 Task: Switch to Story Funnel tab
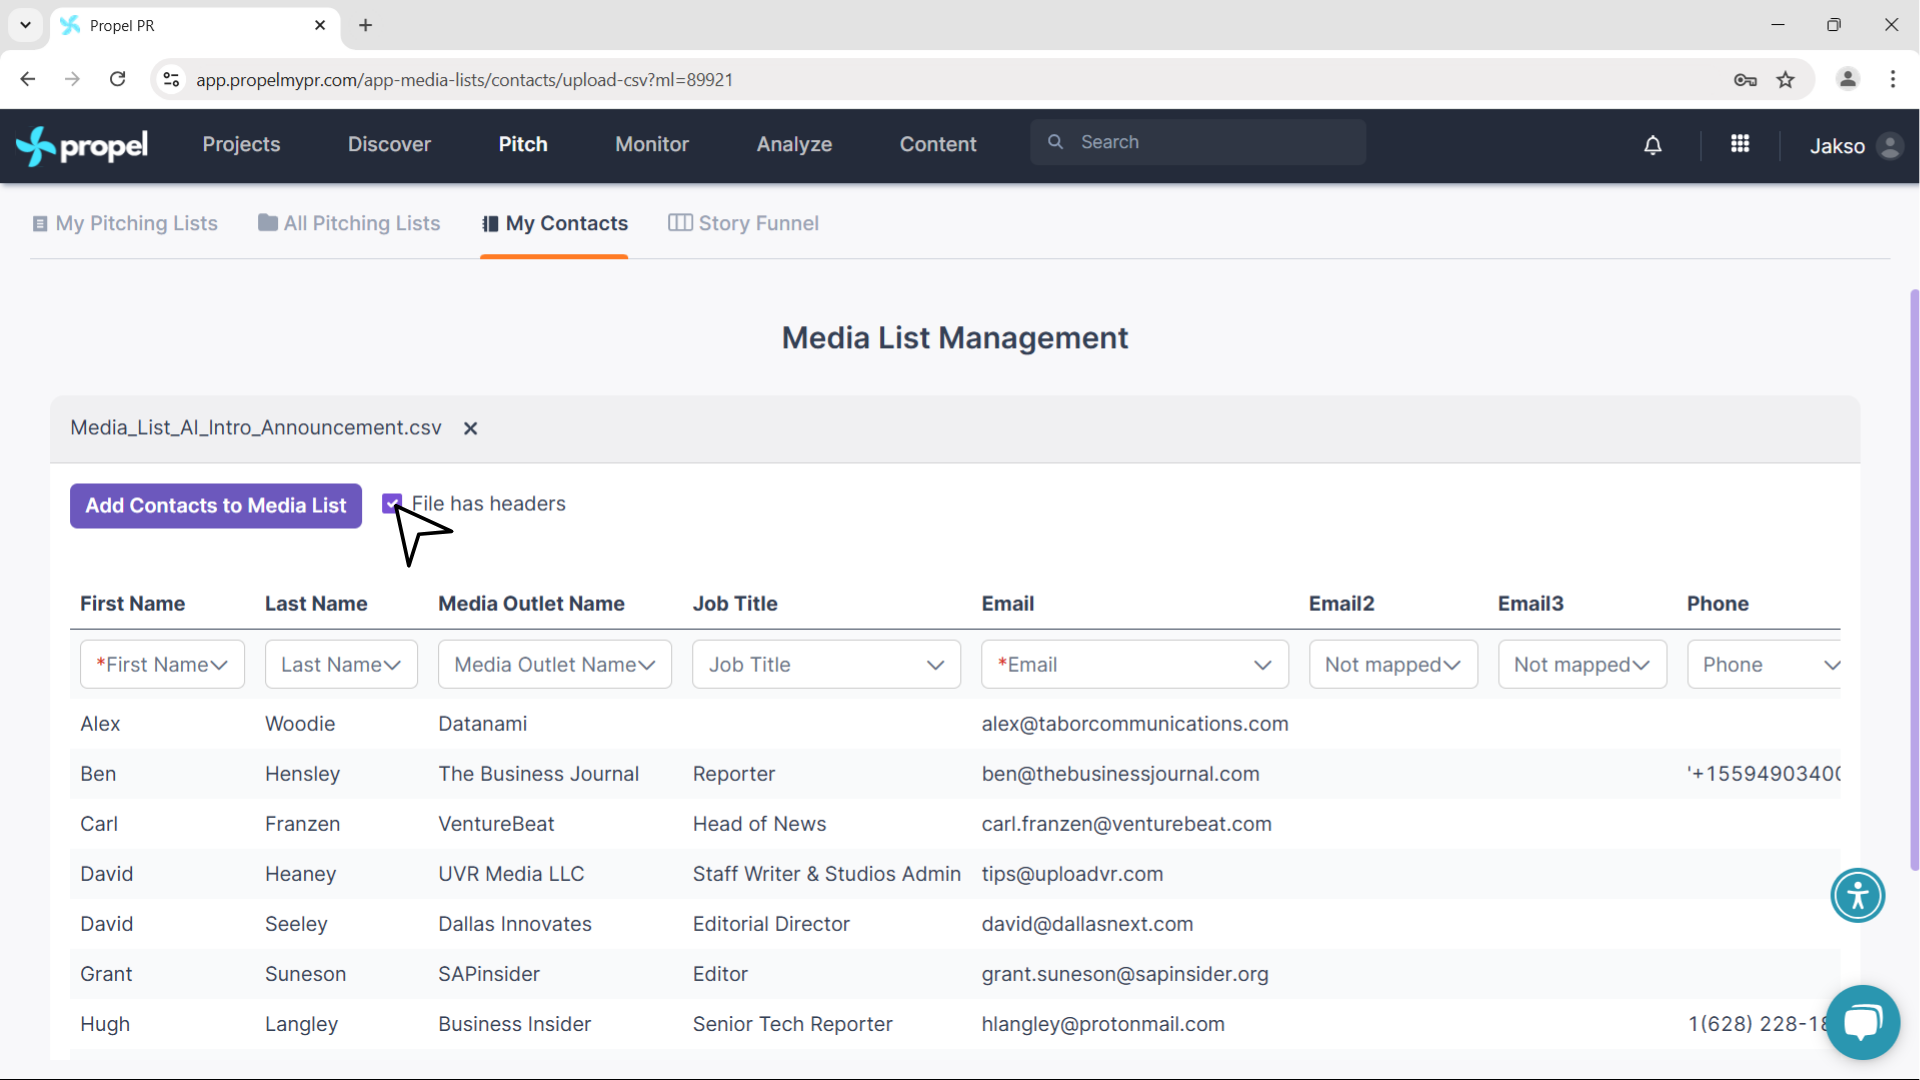tap(743, 223)
